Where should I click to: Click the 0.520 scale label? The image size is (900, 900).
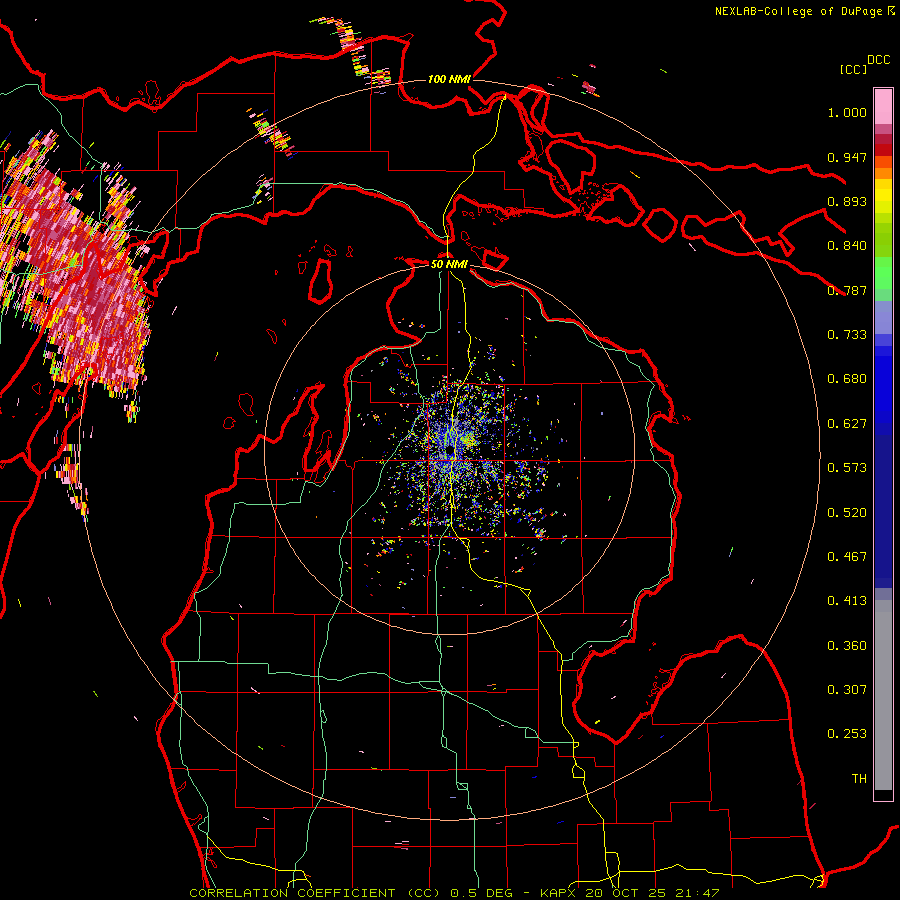tap(847, 513)
